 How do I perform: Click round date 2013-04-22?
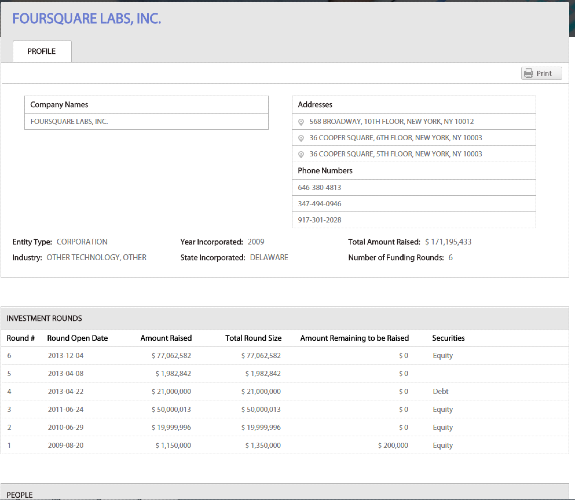(x=66, y=391)
